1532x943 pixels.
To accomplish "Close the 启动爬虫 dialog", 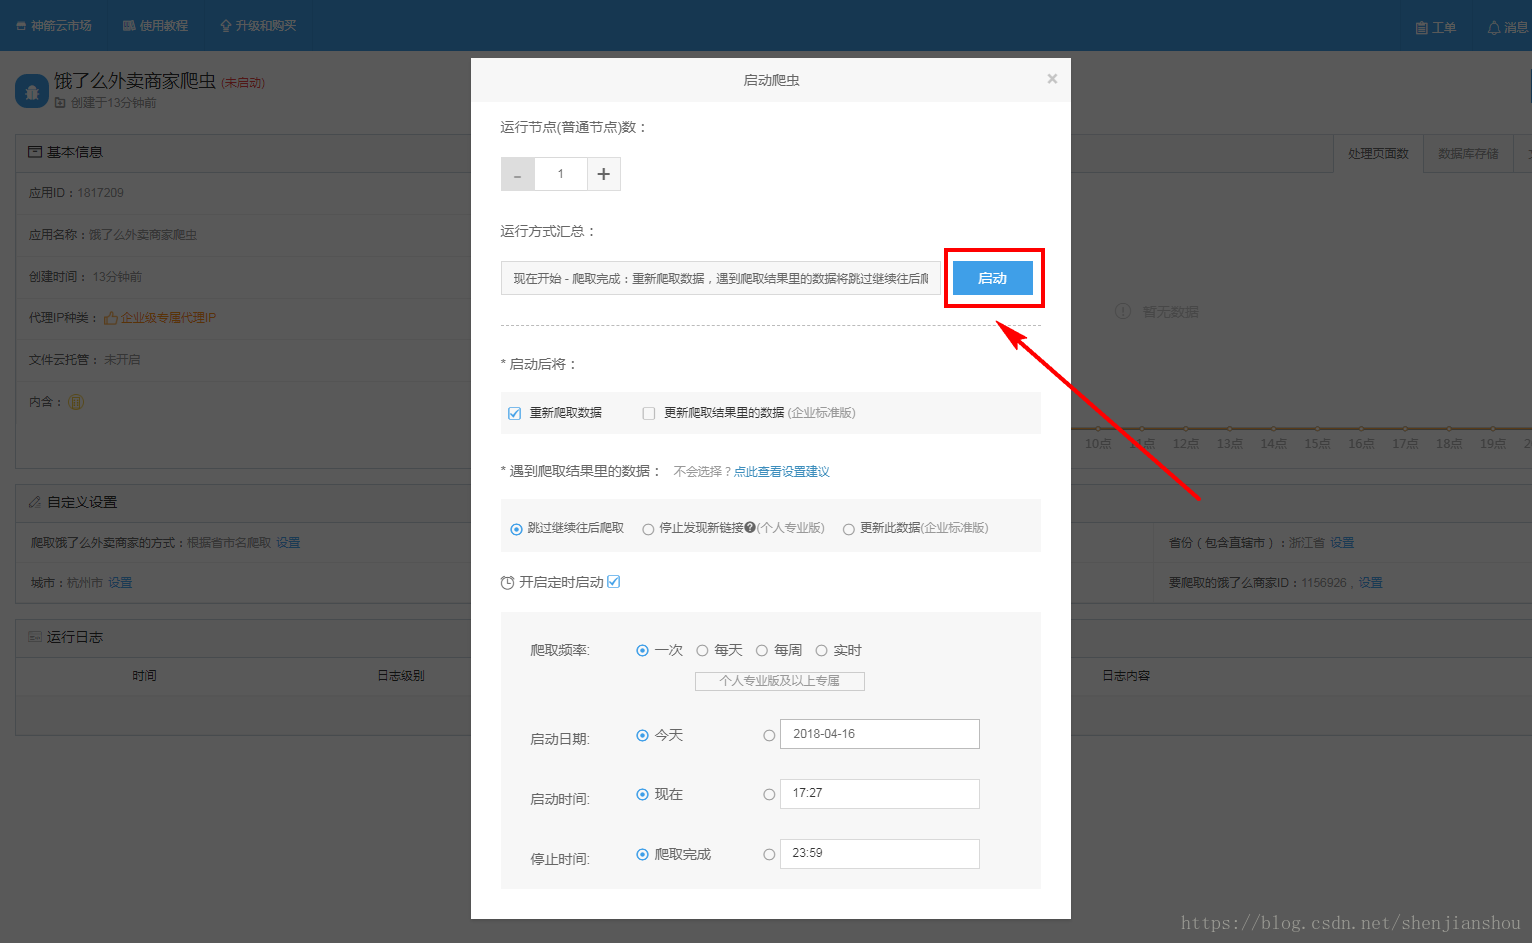I will point(1052,79).
